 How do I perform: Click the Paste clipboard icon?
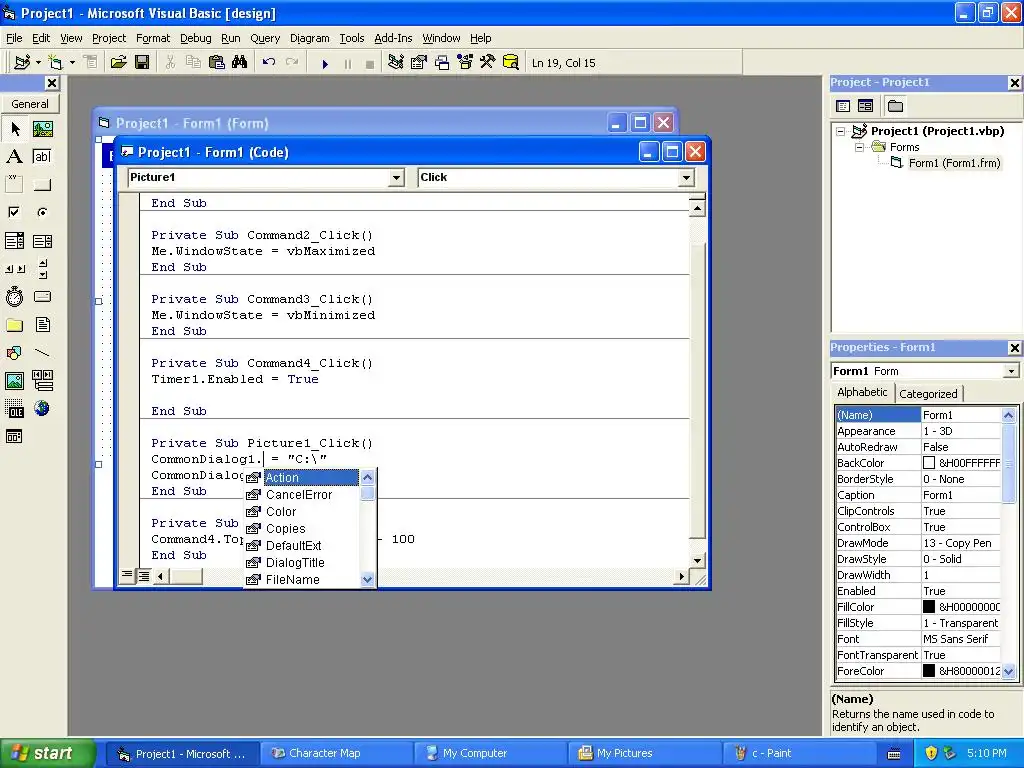pos(217,63)
